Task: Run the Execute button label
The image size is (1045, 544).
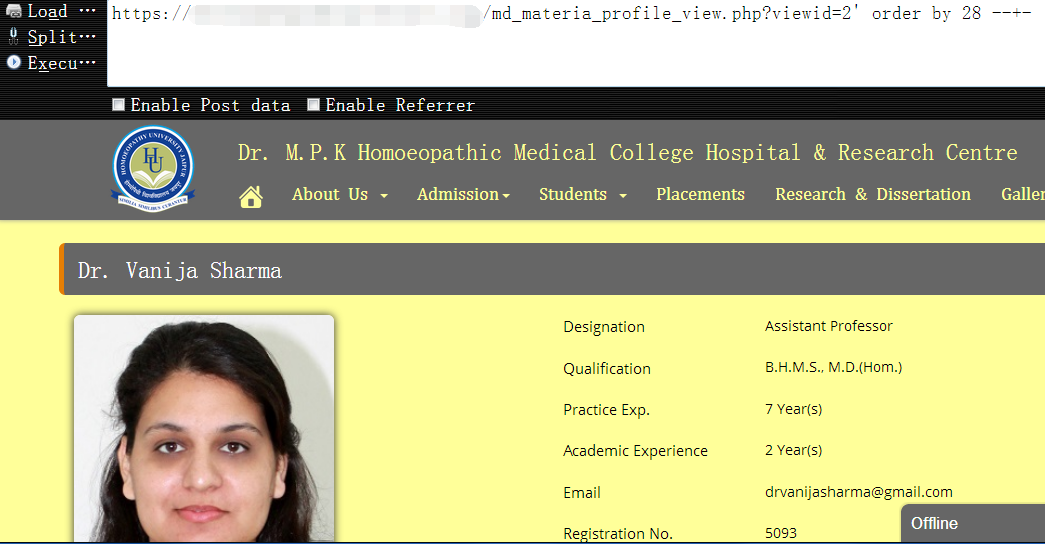Action: point(61,63)
